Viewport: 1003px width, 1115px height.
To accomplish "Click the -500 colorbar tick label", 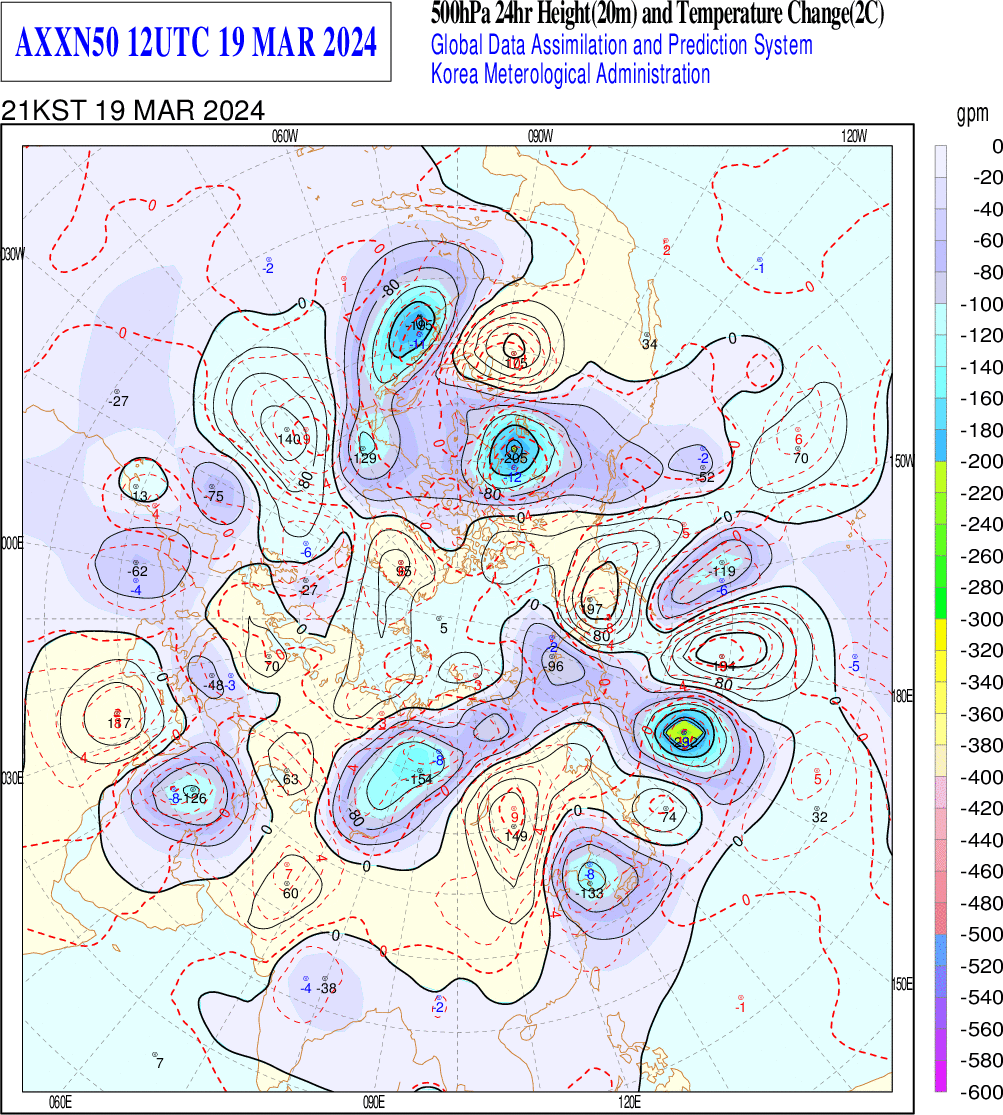I will click(981, 934).
